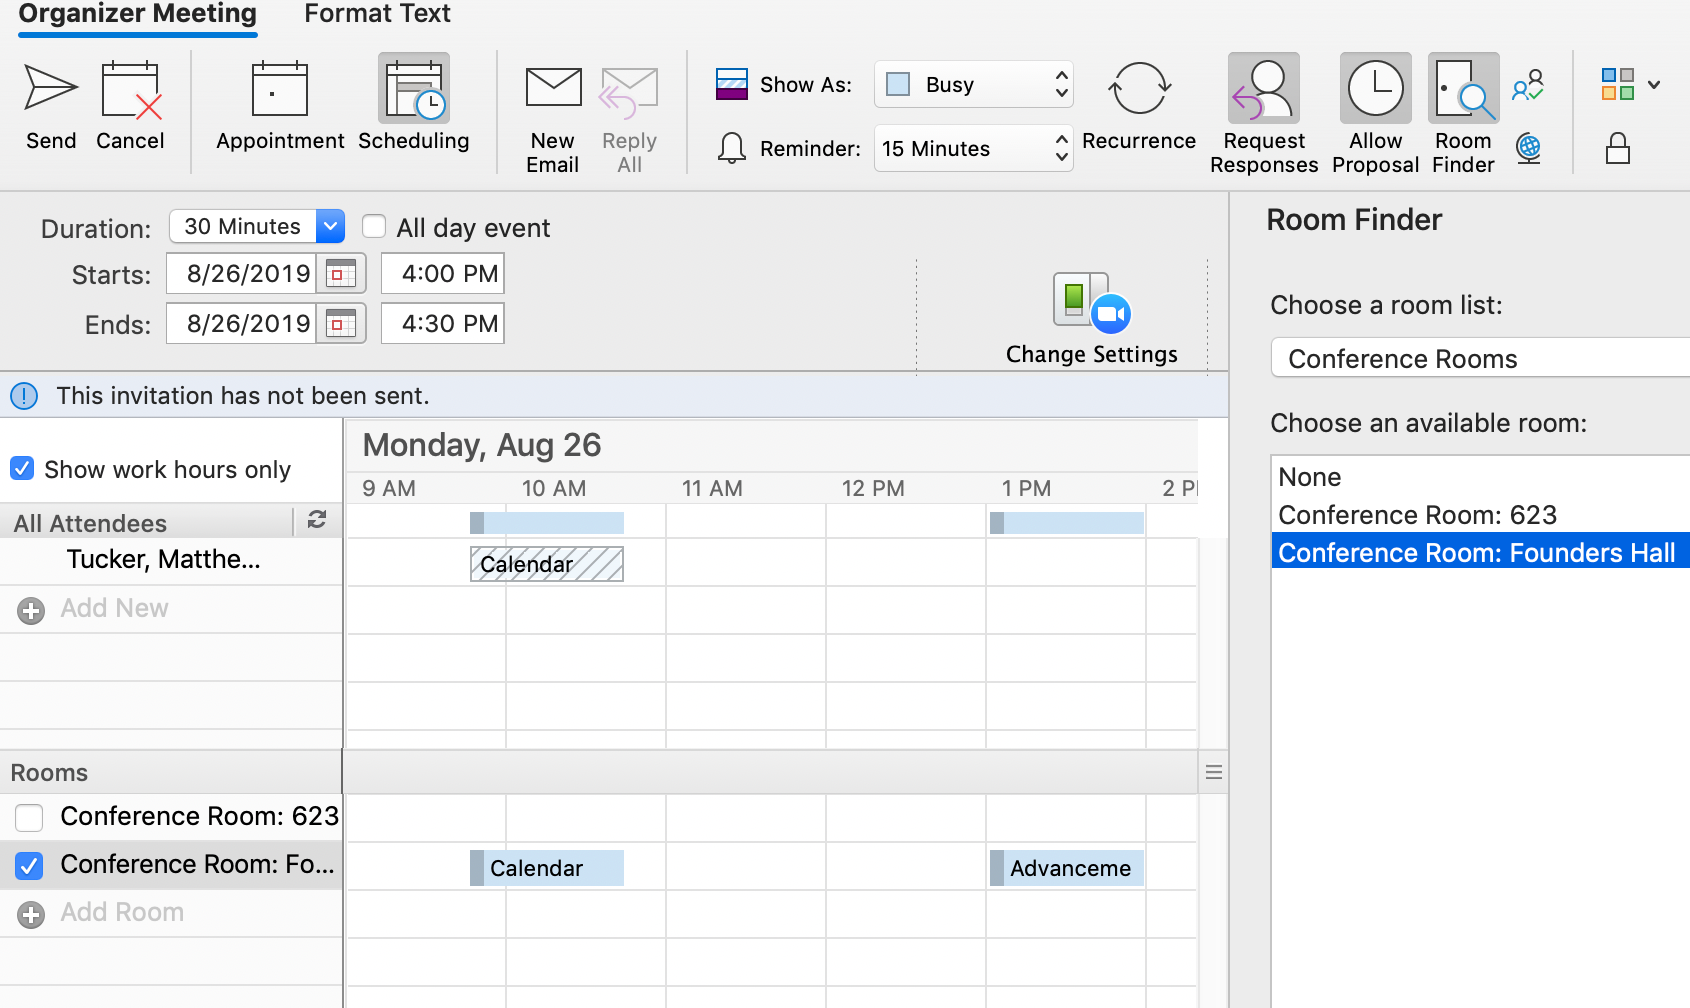The height and width of the screenshot is (1008, 1690).
Task: Create a New Email to attendees
Action: tap(553, 118)
